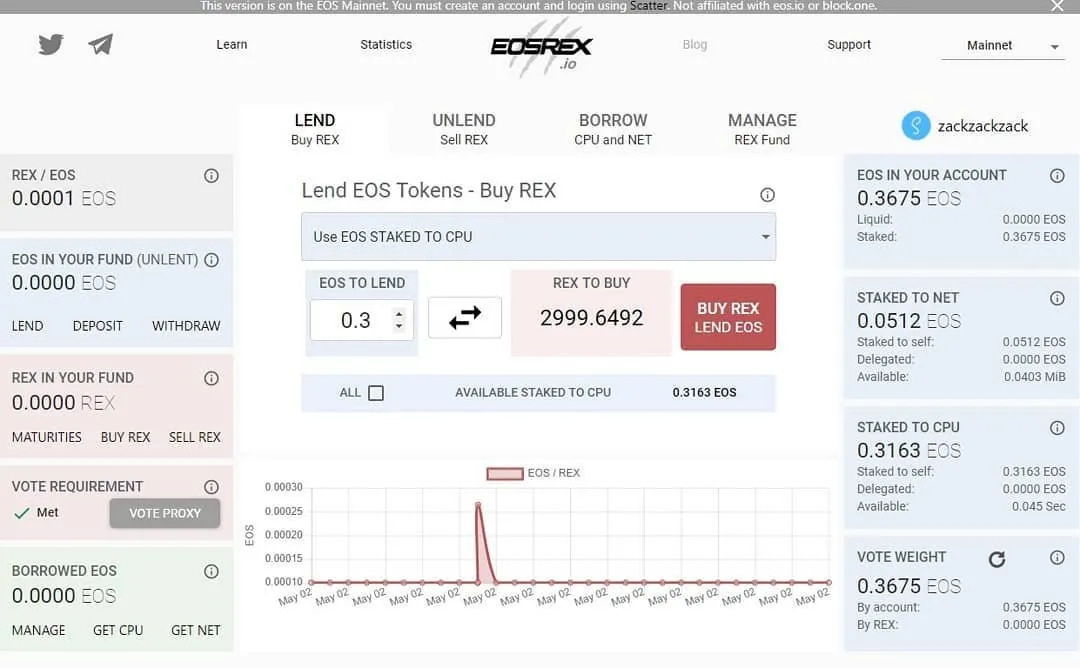The image size is (1080, 668).
Task: Open MATURITIES in REX fund panel
Action: tap(46, 437)
